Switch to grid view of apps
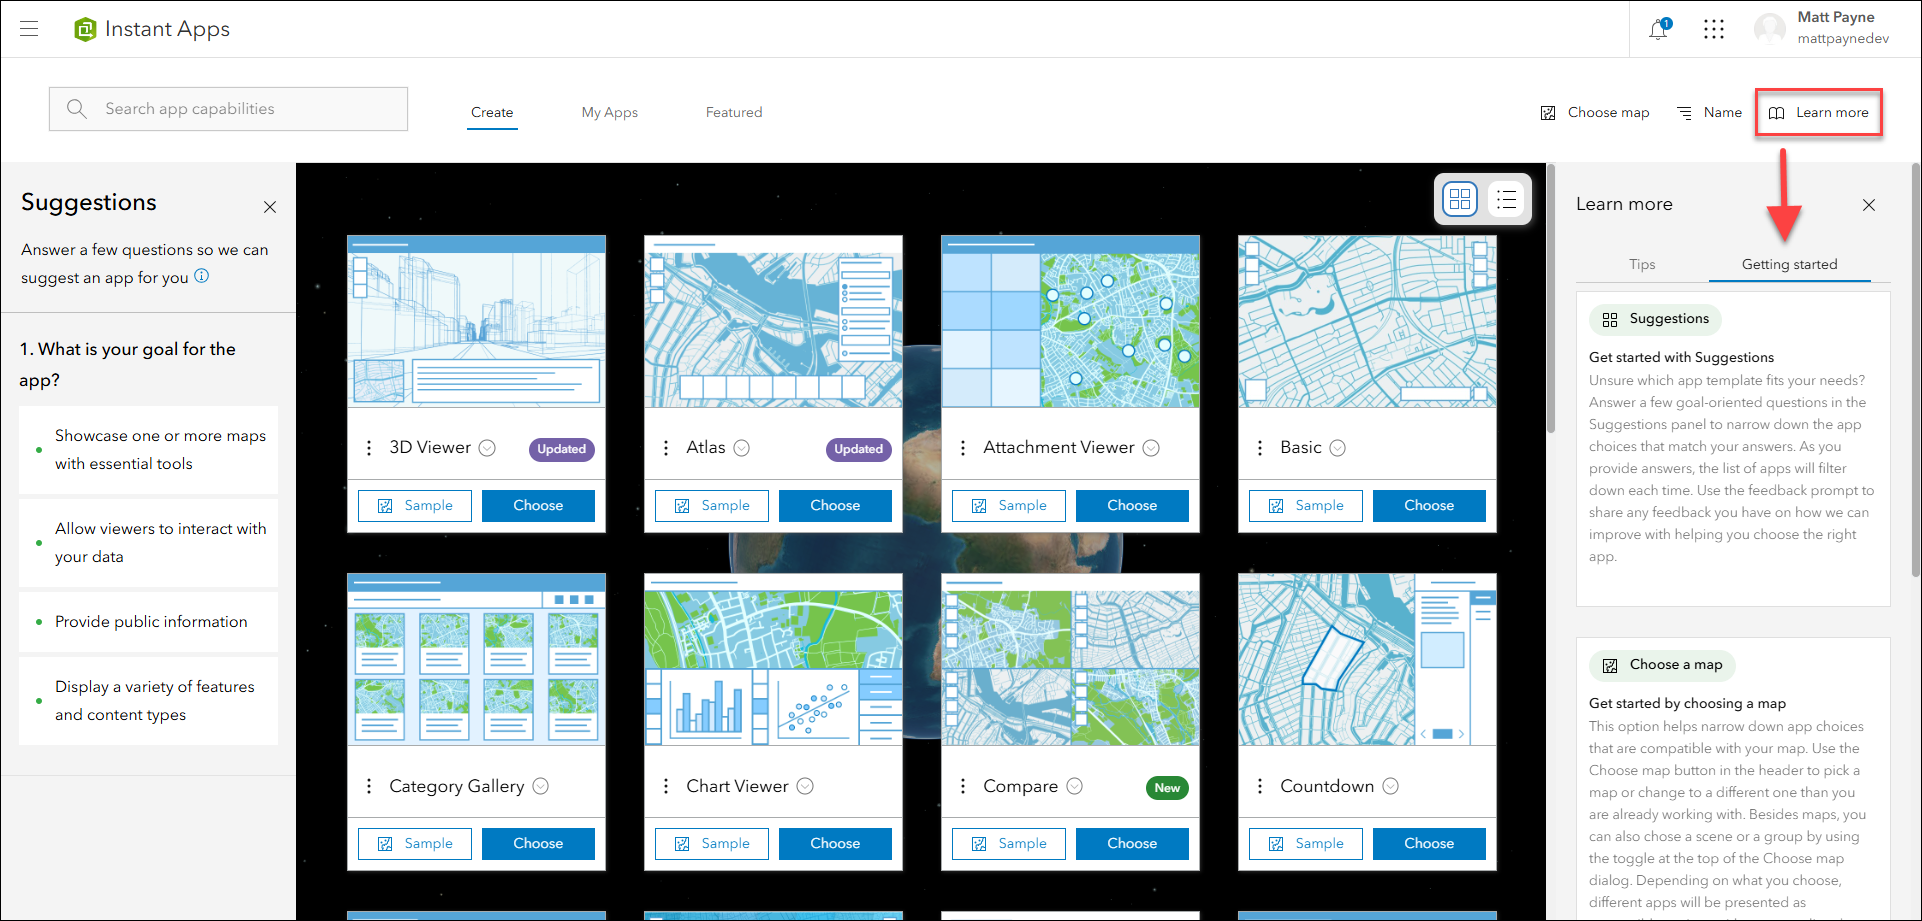 [x=1460, y=199]
